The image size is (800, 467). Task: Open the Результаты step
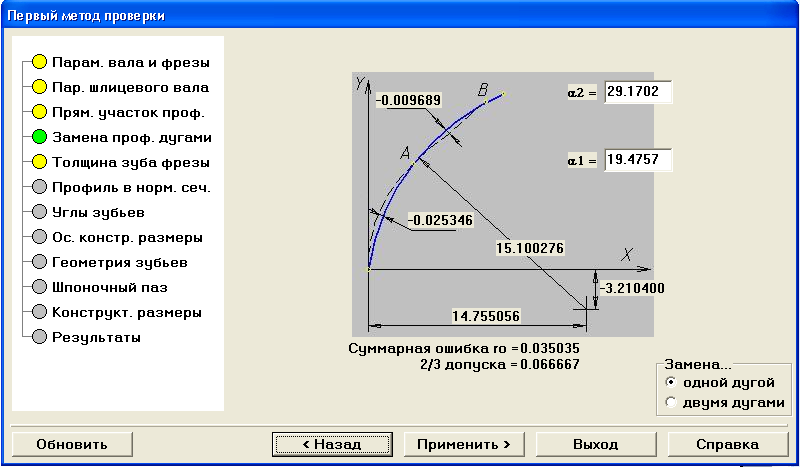tap(96, 338)
